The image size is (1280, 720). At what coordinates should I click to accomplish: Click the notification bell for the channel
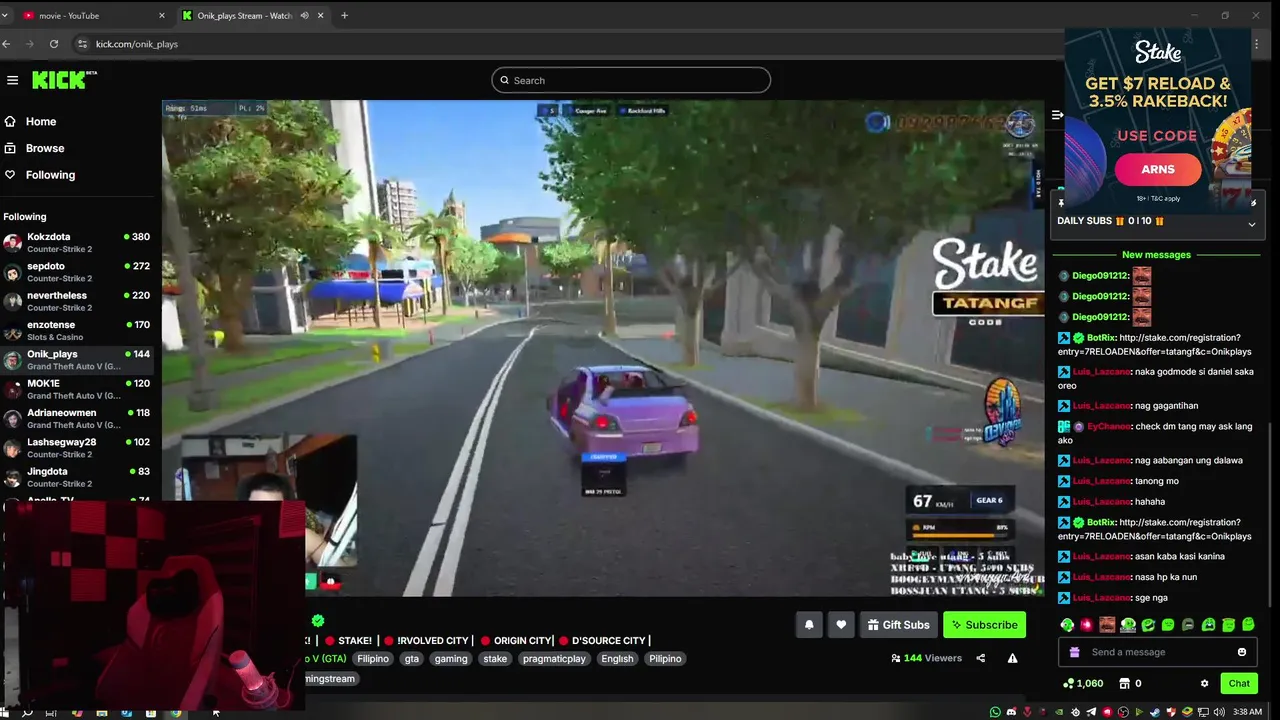809,625
